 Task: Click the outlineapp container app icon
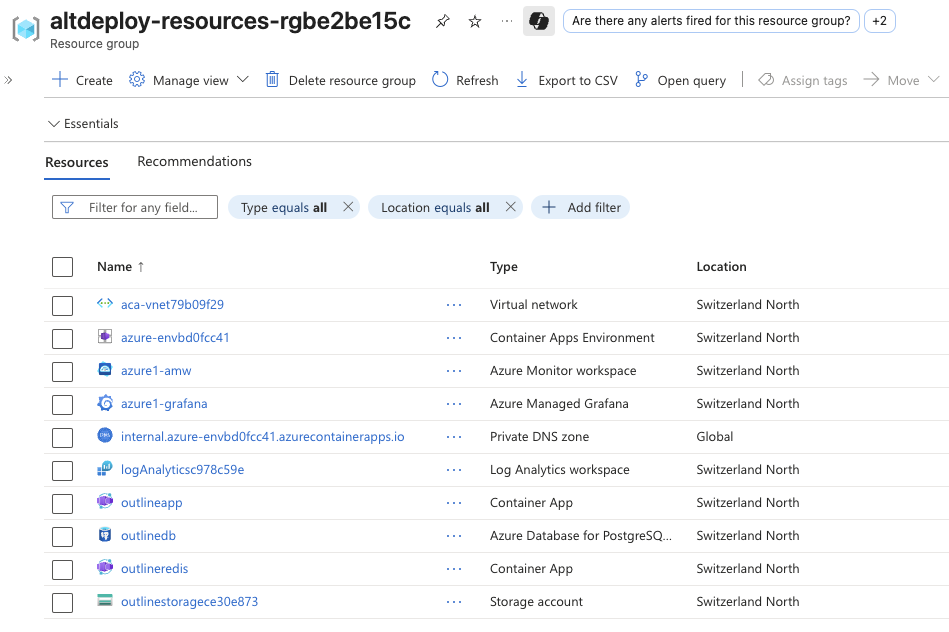tap(105, 501)
